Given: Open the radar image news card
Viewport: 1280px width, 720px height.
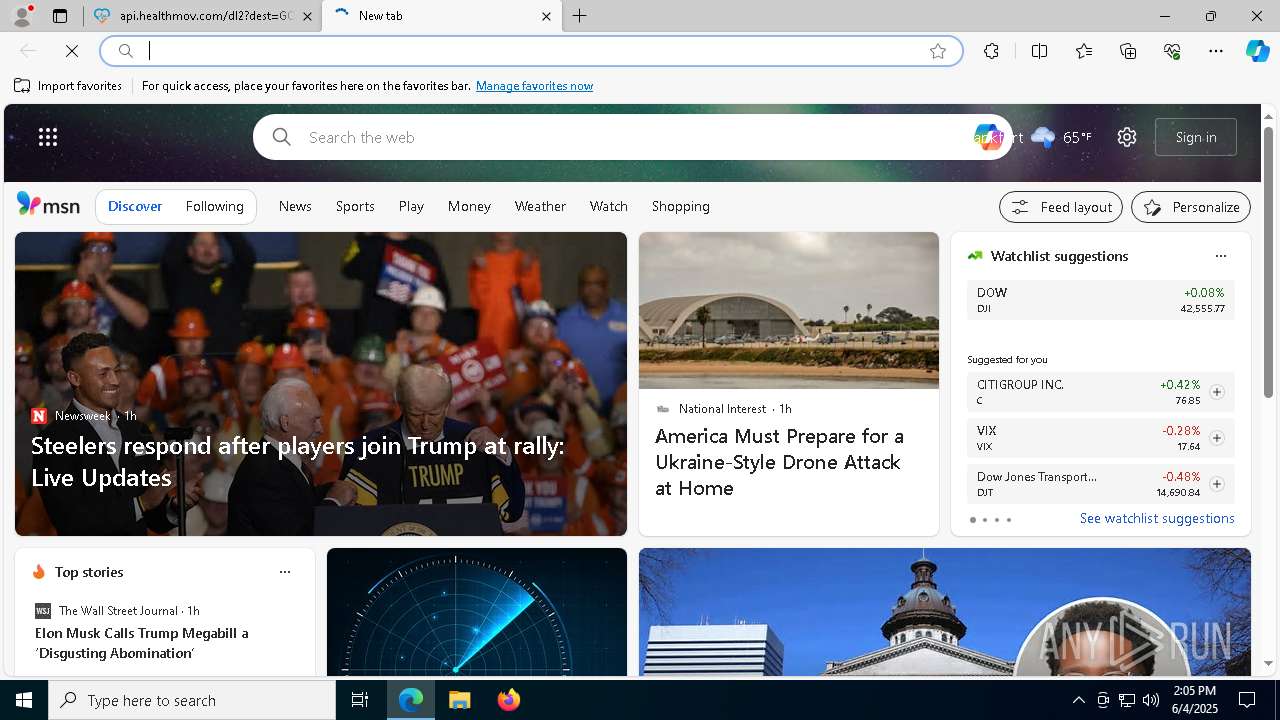Looking at the screenshot, I should click(477, 612).
